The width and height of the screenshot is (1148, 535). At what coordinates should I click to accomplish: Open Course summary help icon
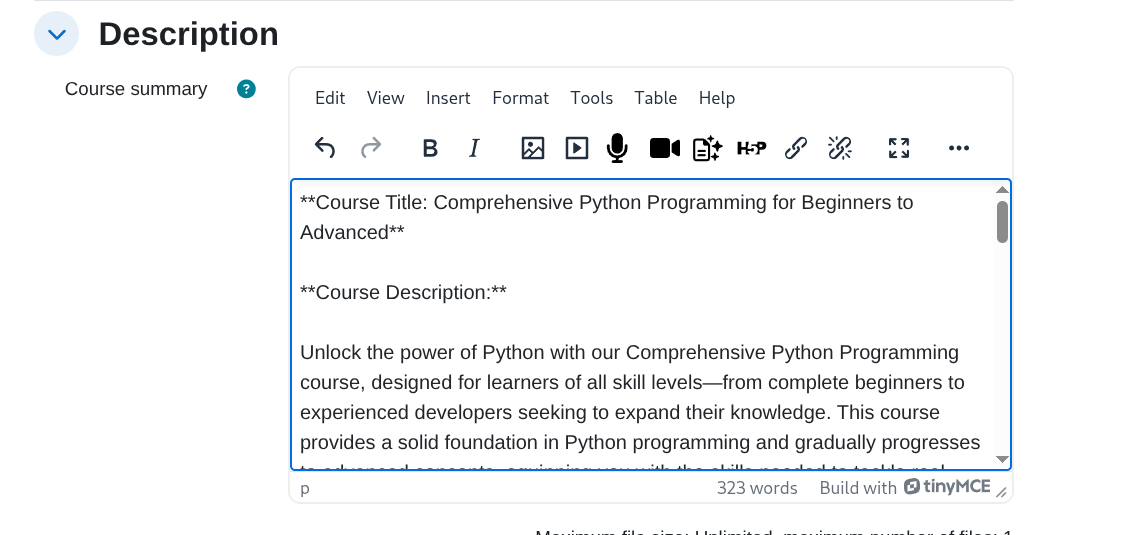coord(247,89)
